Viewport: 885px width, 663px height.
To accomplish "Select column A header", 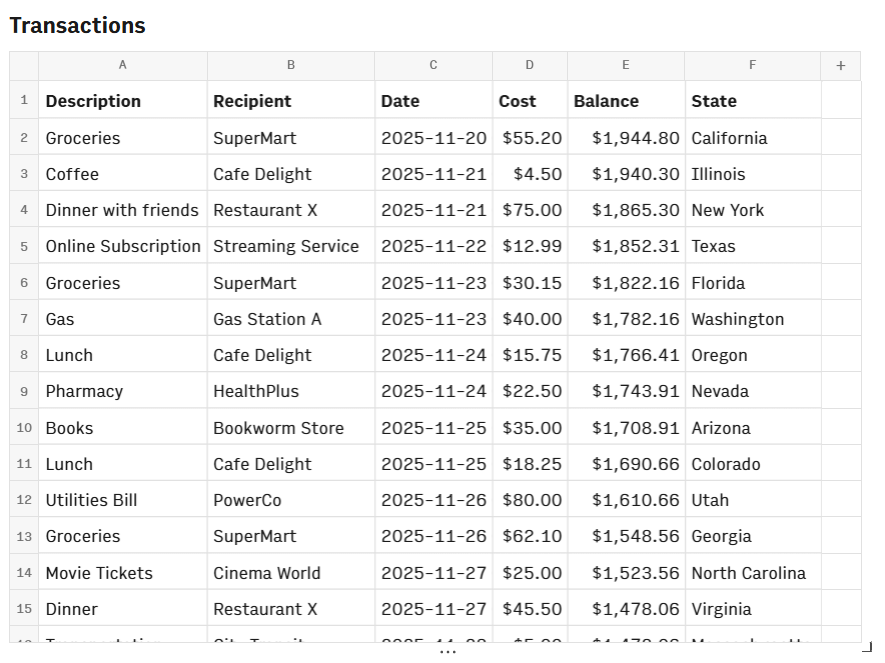I will click(x=123, y=66).
